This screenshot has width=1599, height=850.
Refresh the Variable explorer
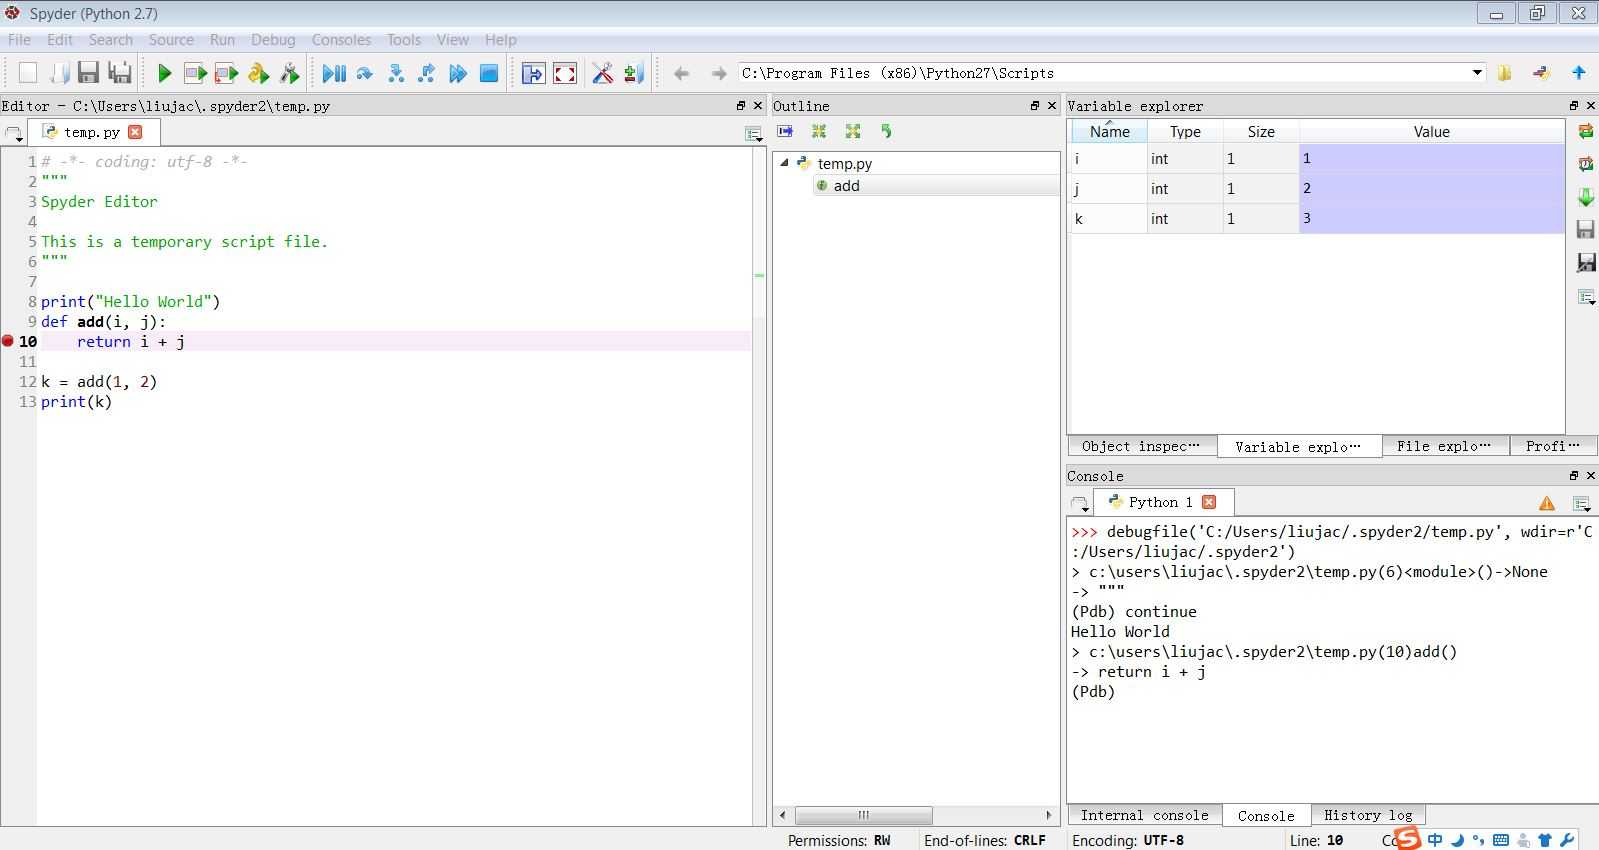tap(1585, 131)
